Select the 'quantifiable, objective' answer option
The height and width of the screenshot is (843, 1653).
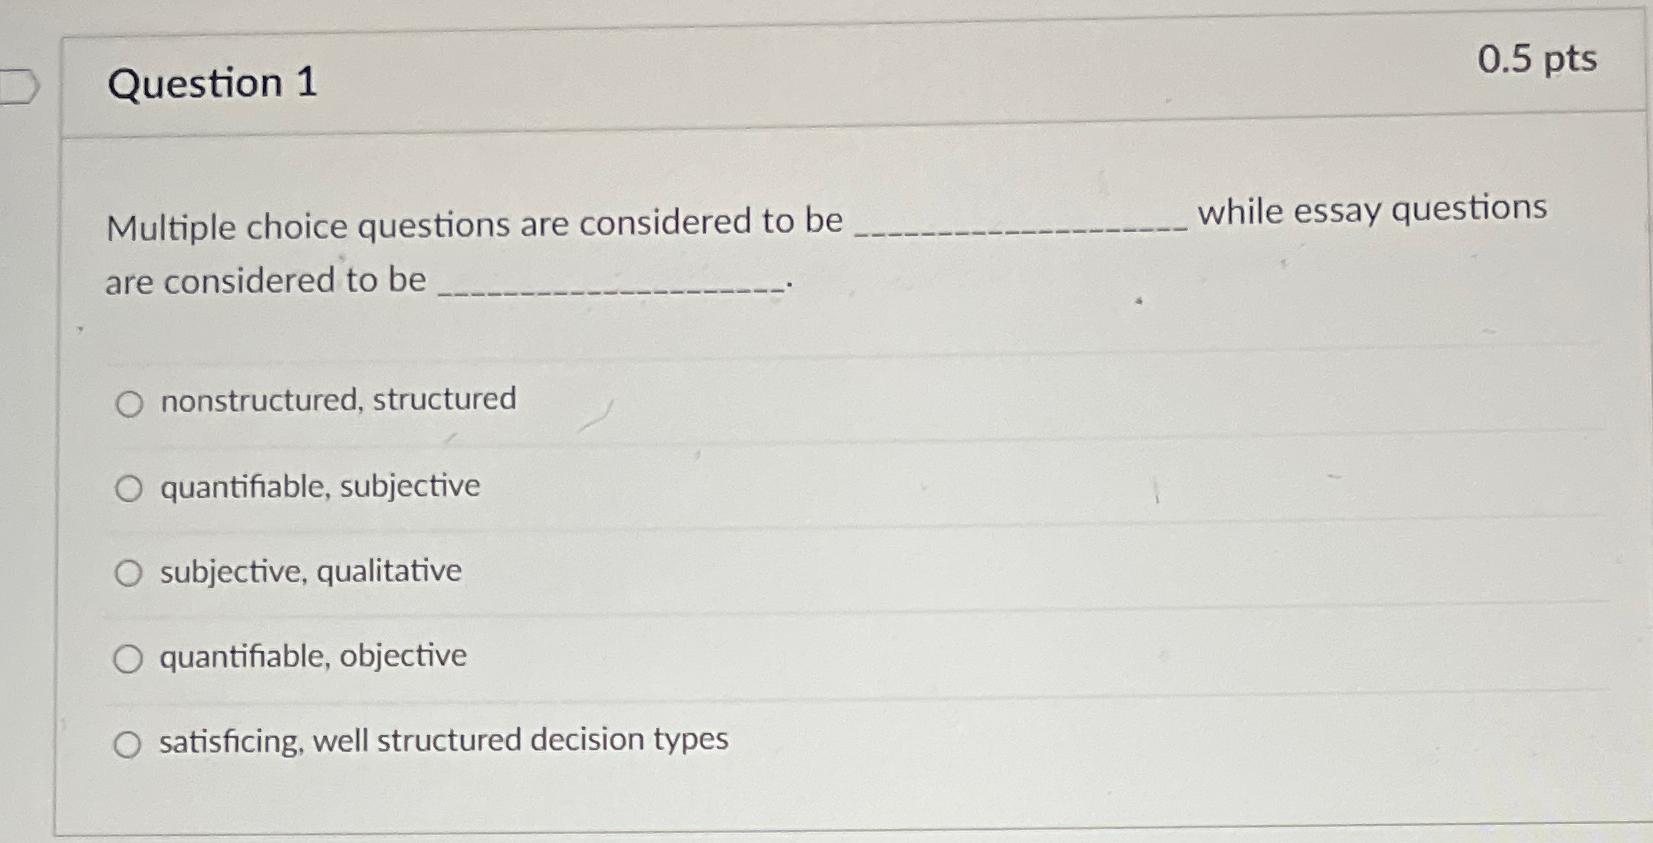click(128, 658)
